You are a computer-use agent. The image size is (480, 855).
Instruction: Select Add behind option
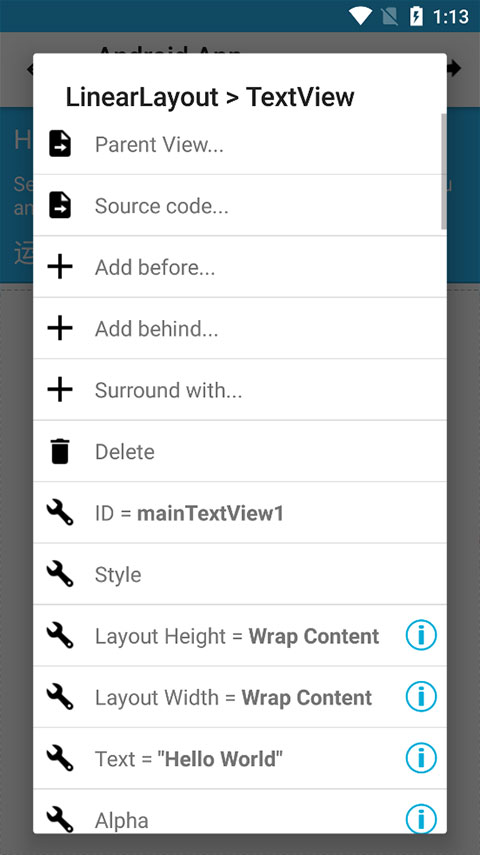(240, 329)
